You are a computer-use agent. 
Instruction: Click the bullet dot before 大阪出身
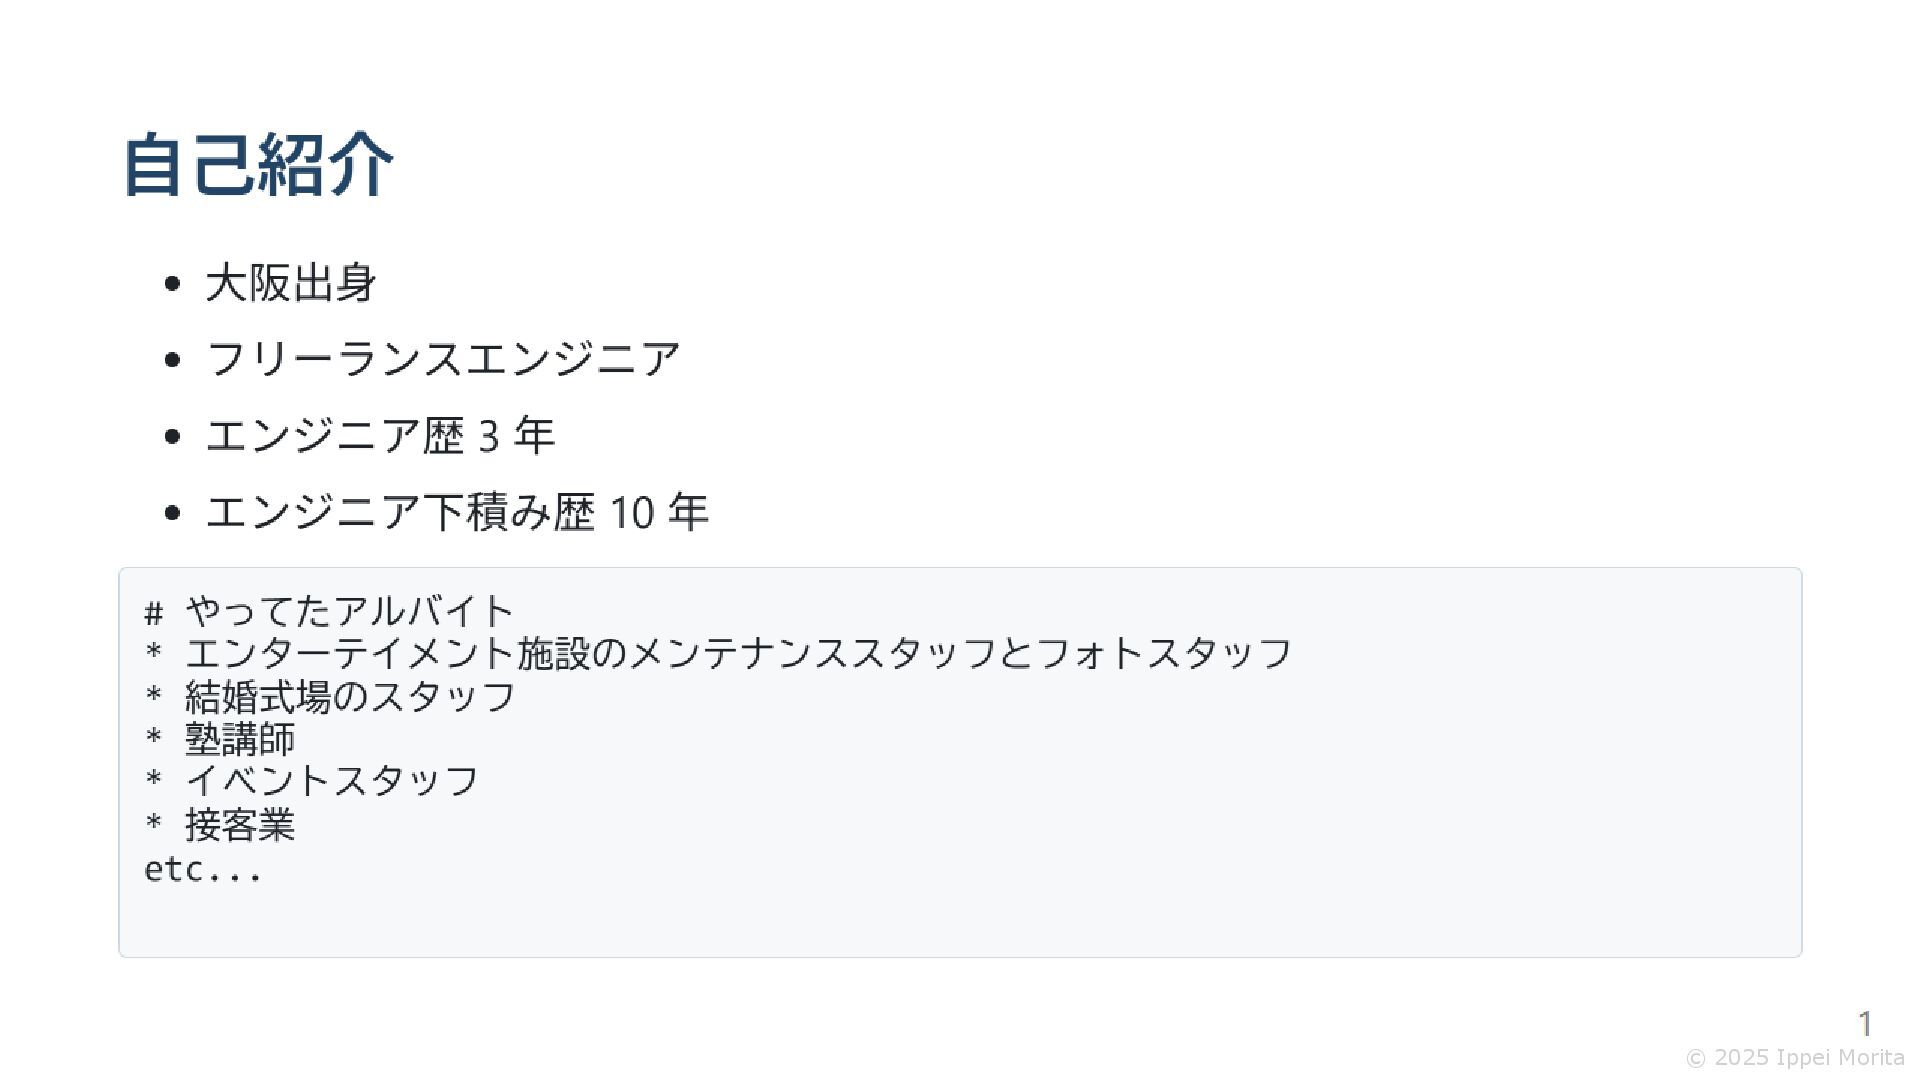pyautogui.click(x=172, y=284)
